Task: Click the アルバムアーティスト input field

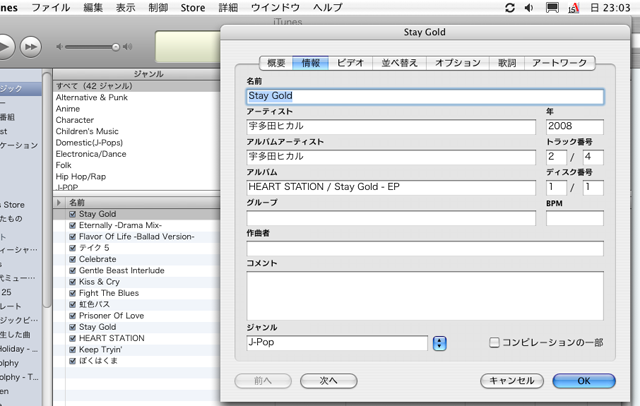Action: tap(391, 157)
